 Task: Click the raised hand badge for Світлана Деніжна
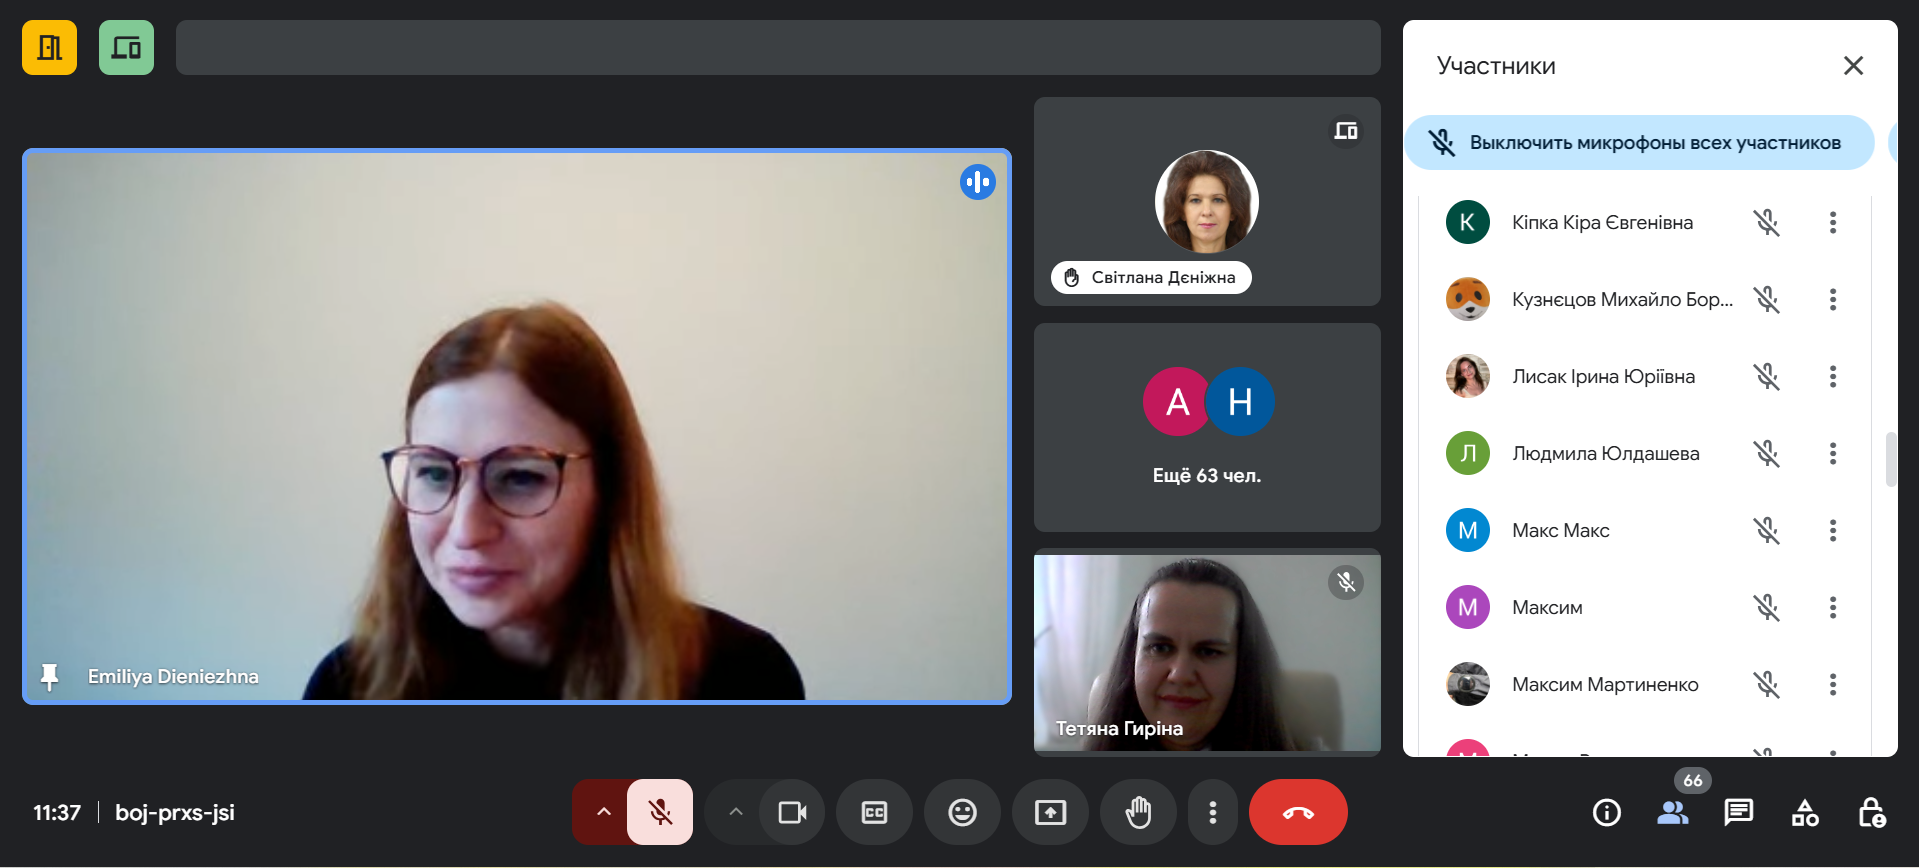[x=1151, y=277]
